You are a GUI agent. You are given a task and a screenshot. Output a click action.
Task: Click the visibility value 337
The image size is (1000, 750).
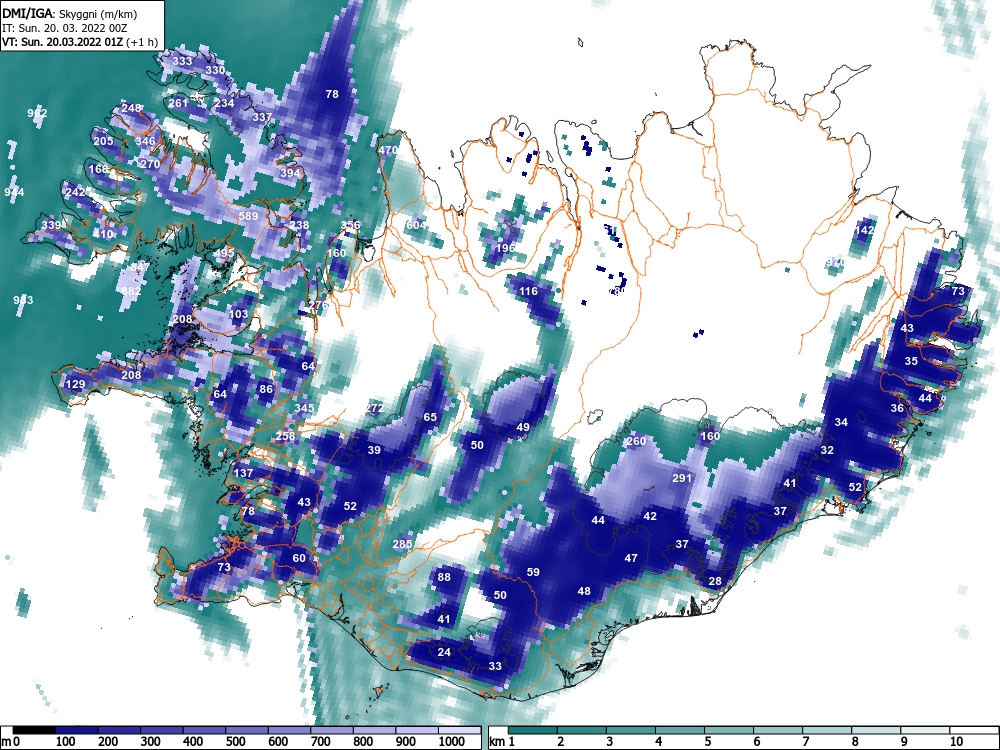click(x=262, y=117)
